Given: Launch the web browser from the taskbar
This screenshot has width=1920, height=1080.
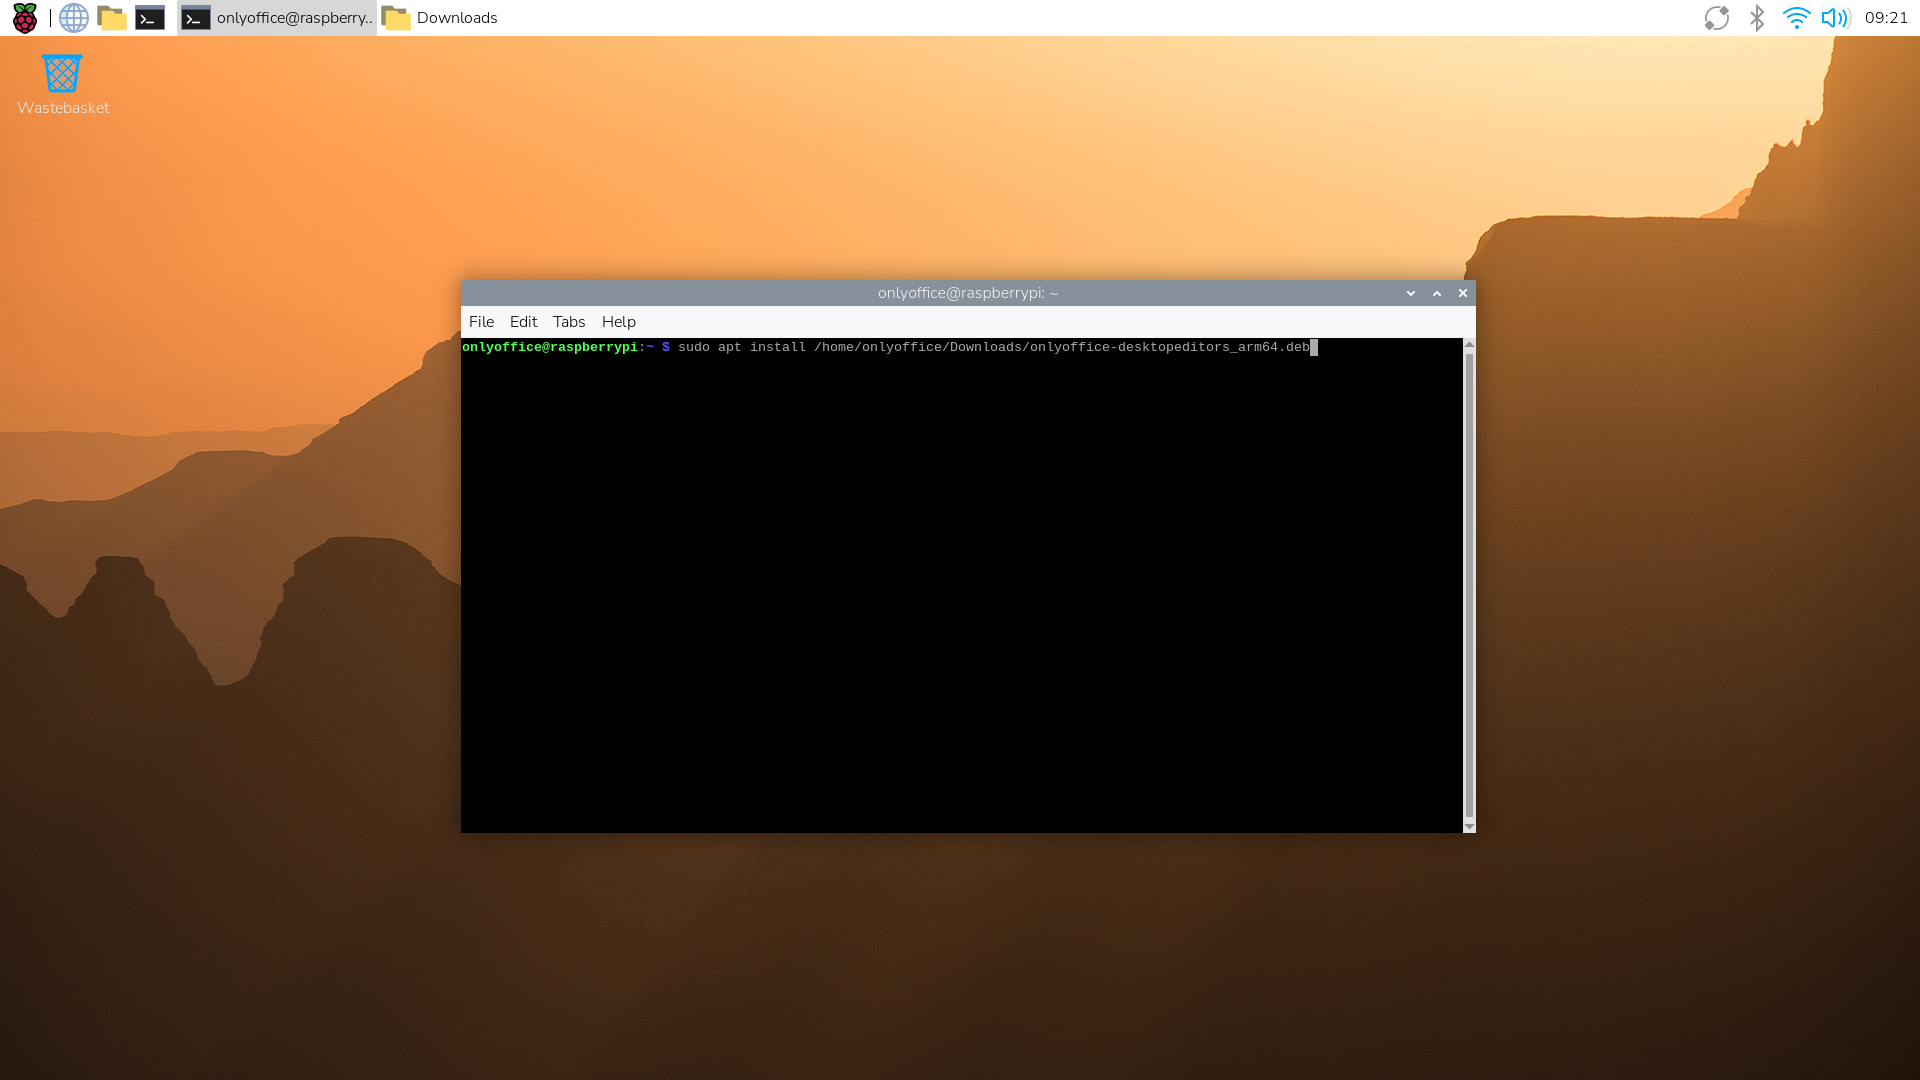Looking at the screenshot, I should click(73, 17).
